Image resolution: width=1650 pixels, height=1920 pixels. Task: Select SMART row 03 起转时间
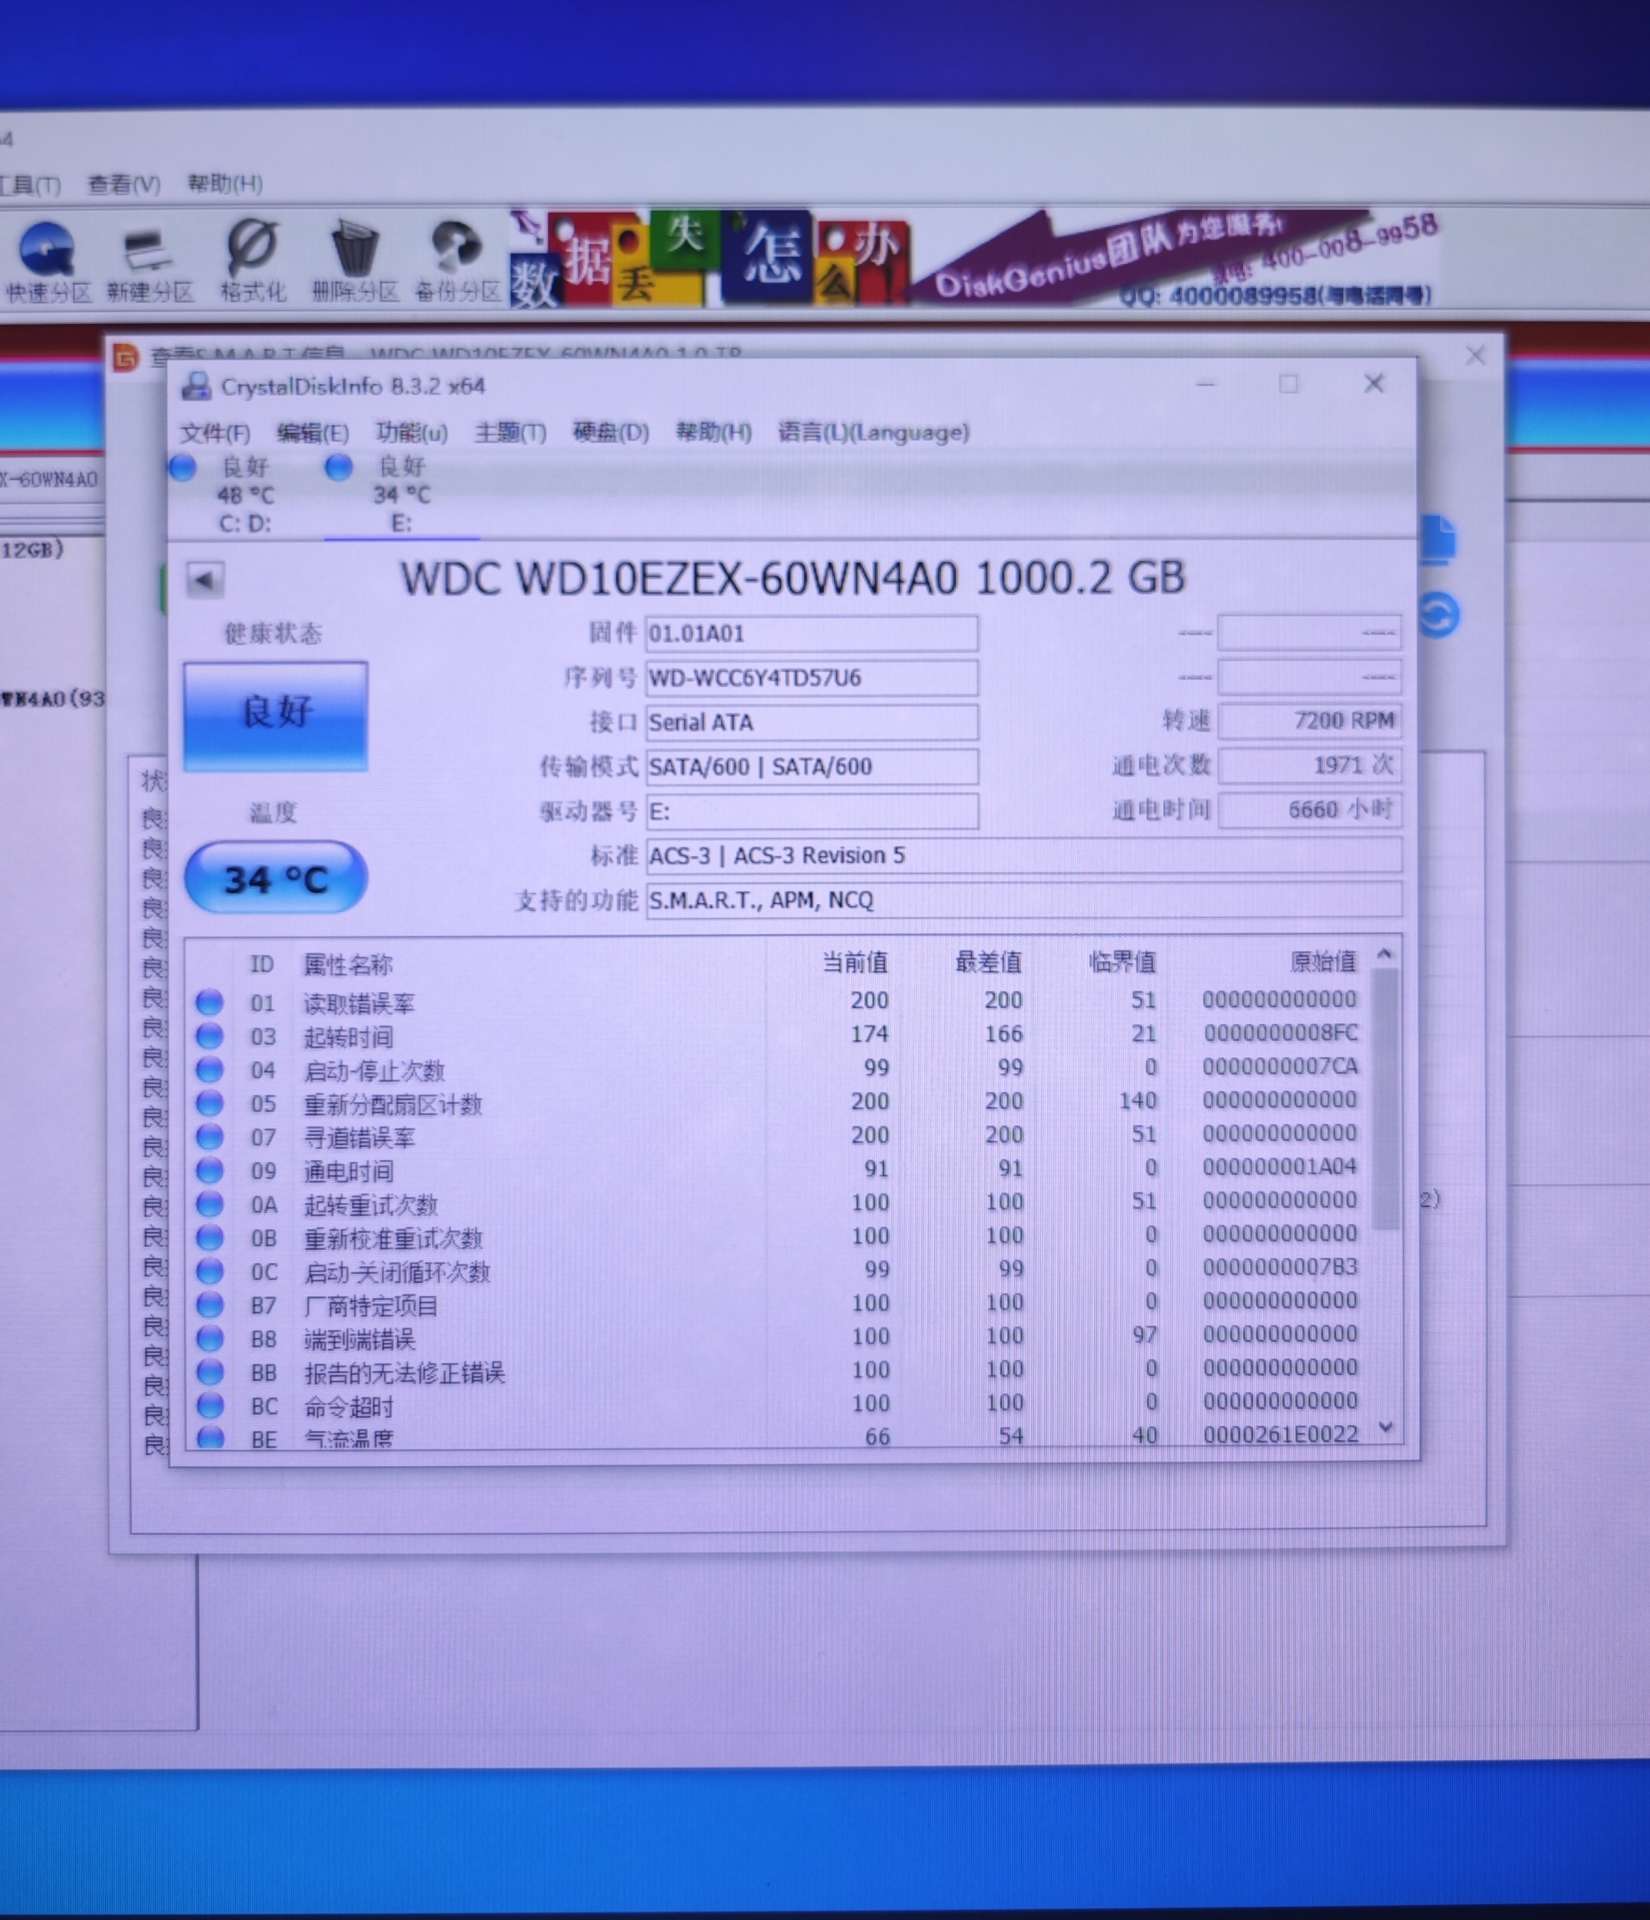(x=779, y=1035)
